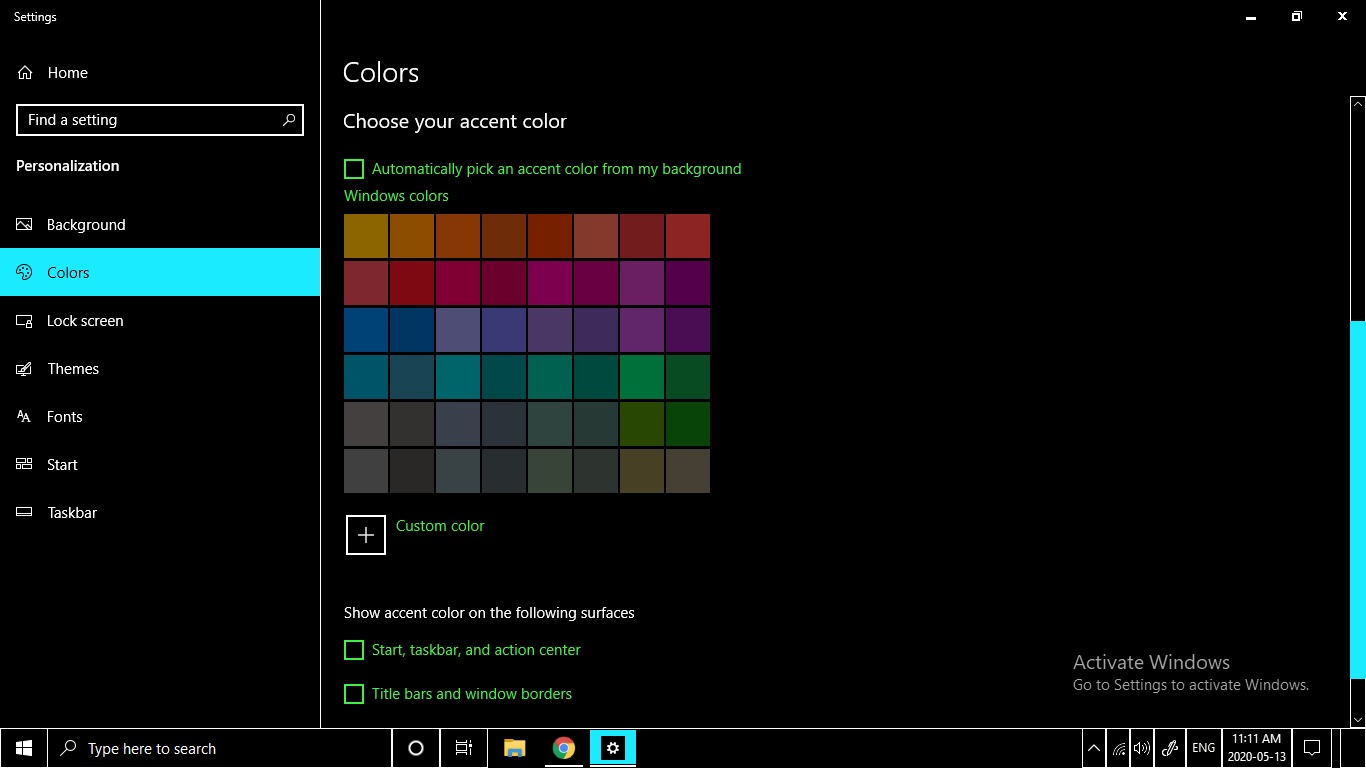Pick the first blue swatch in third row

click(366, 330)
